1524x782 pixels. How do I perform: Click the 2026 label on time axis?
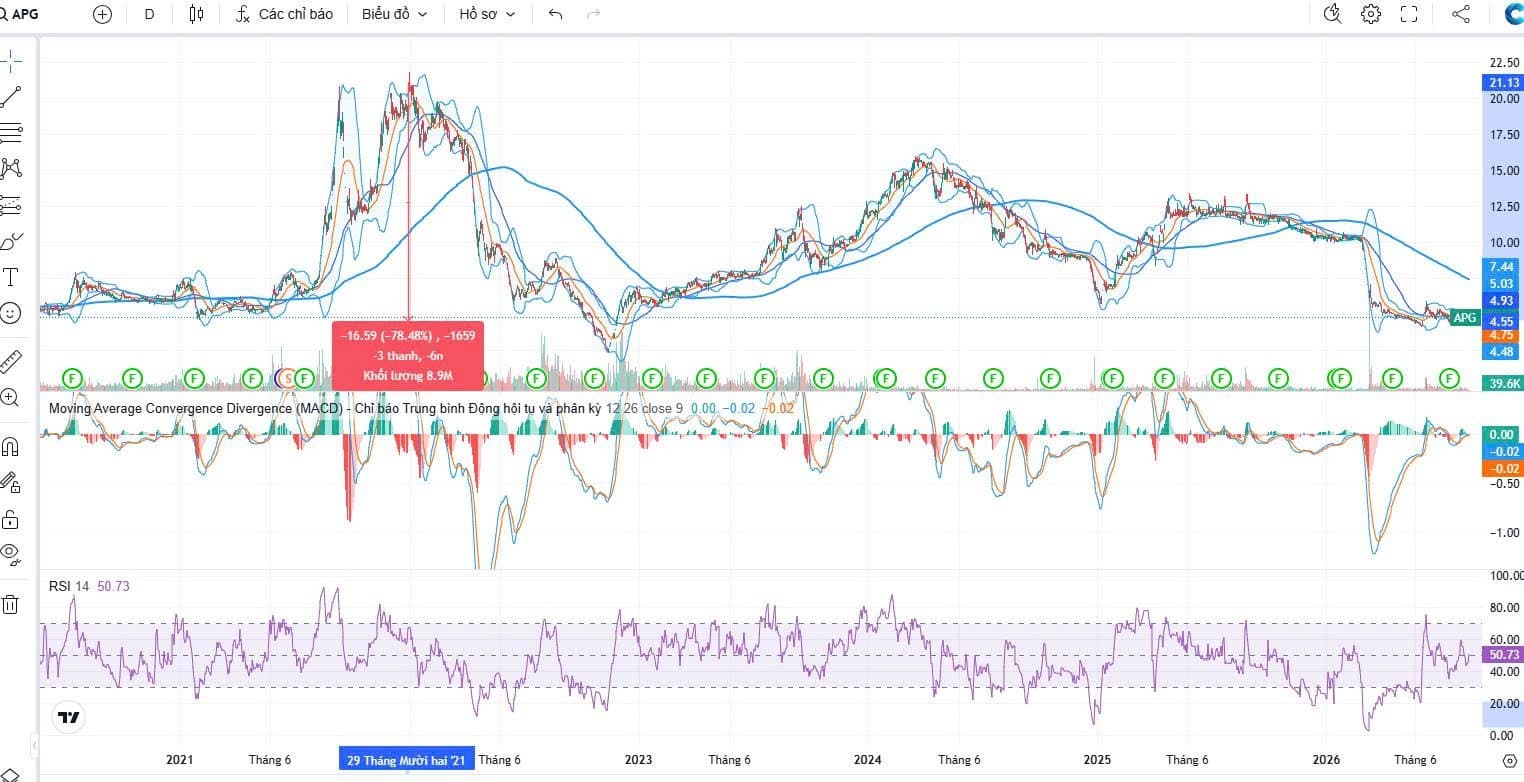tap(1326, 760)
